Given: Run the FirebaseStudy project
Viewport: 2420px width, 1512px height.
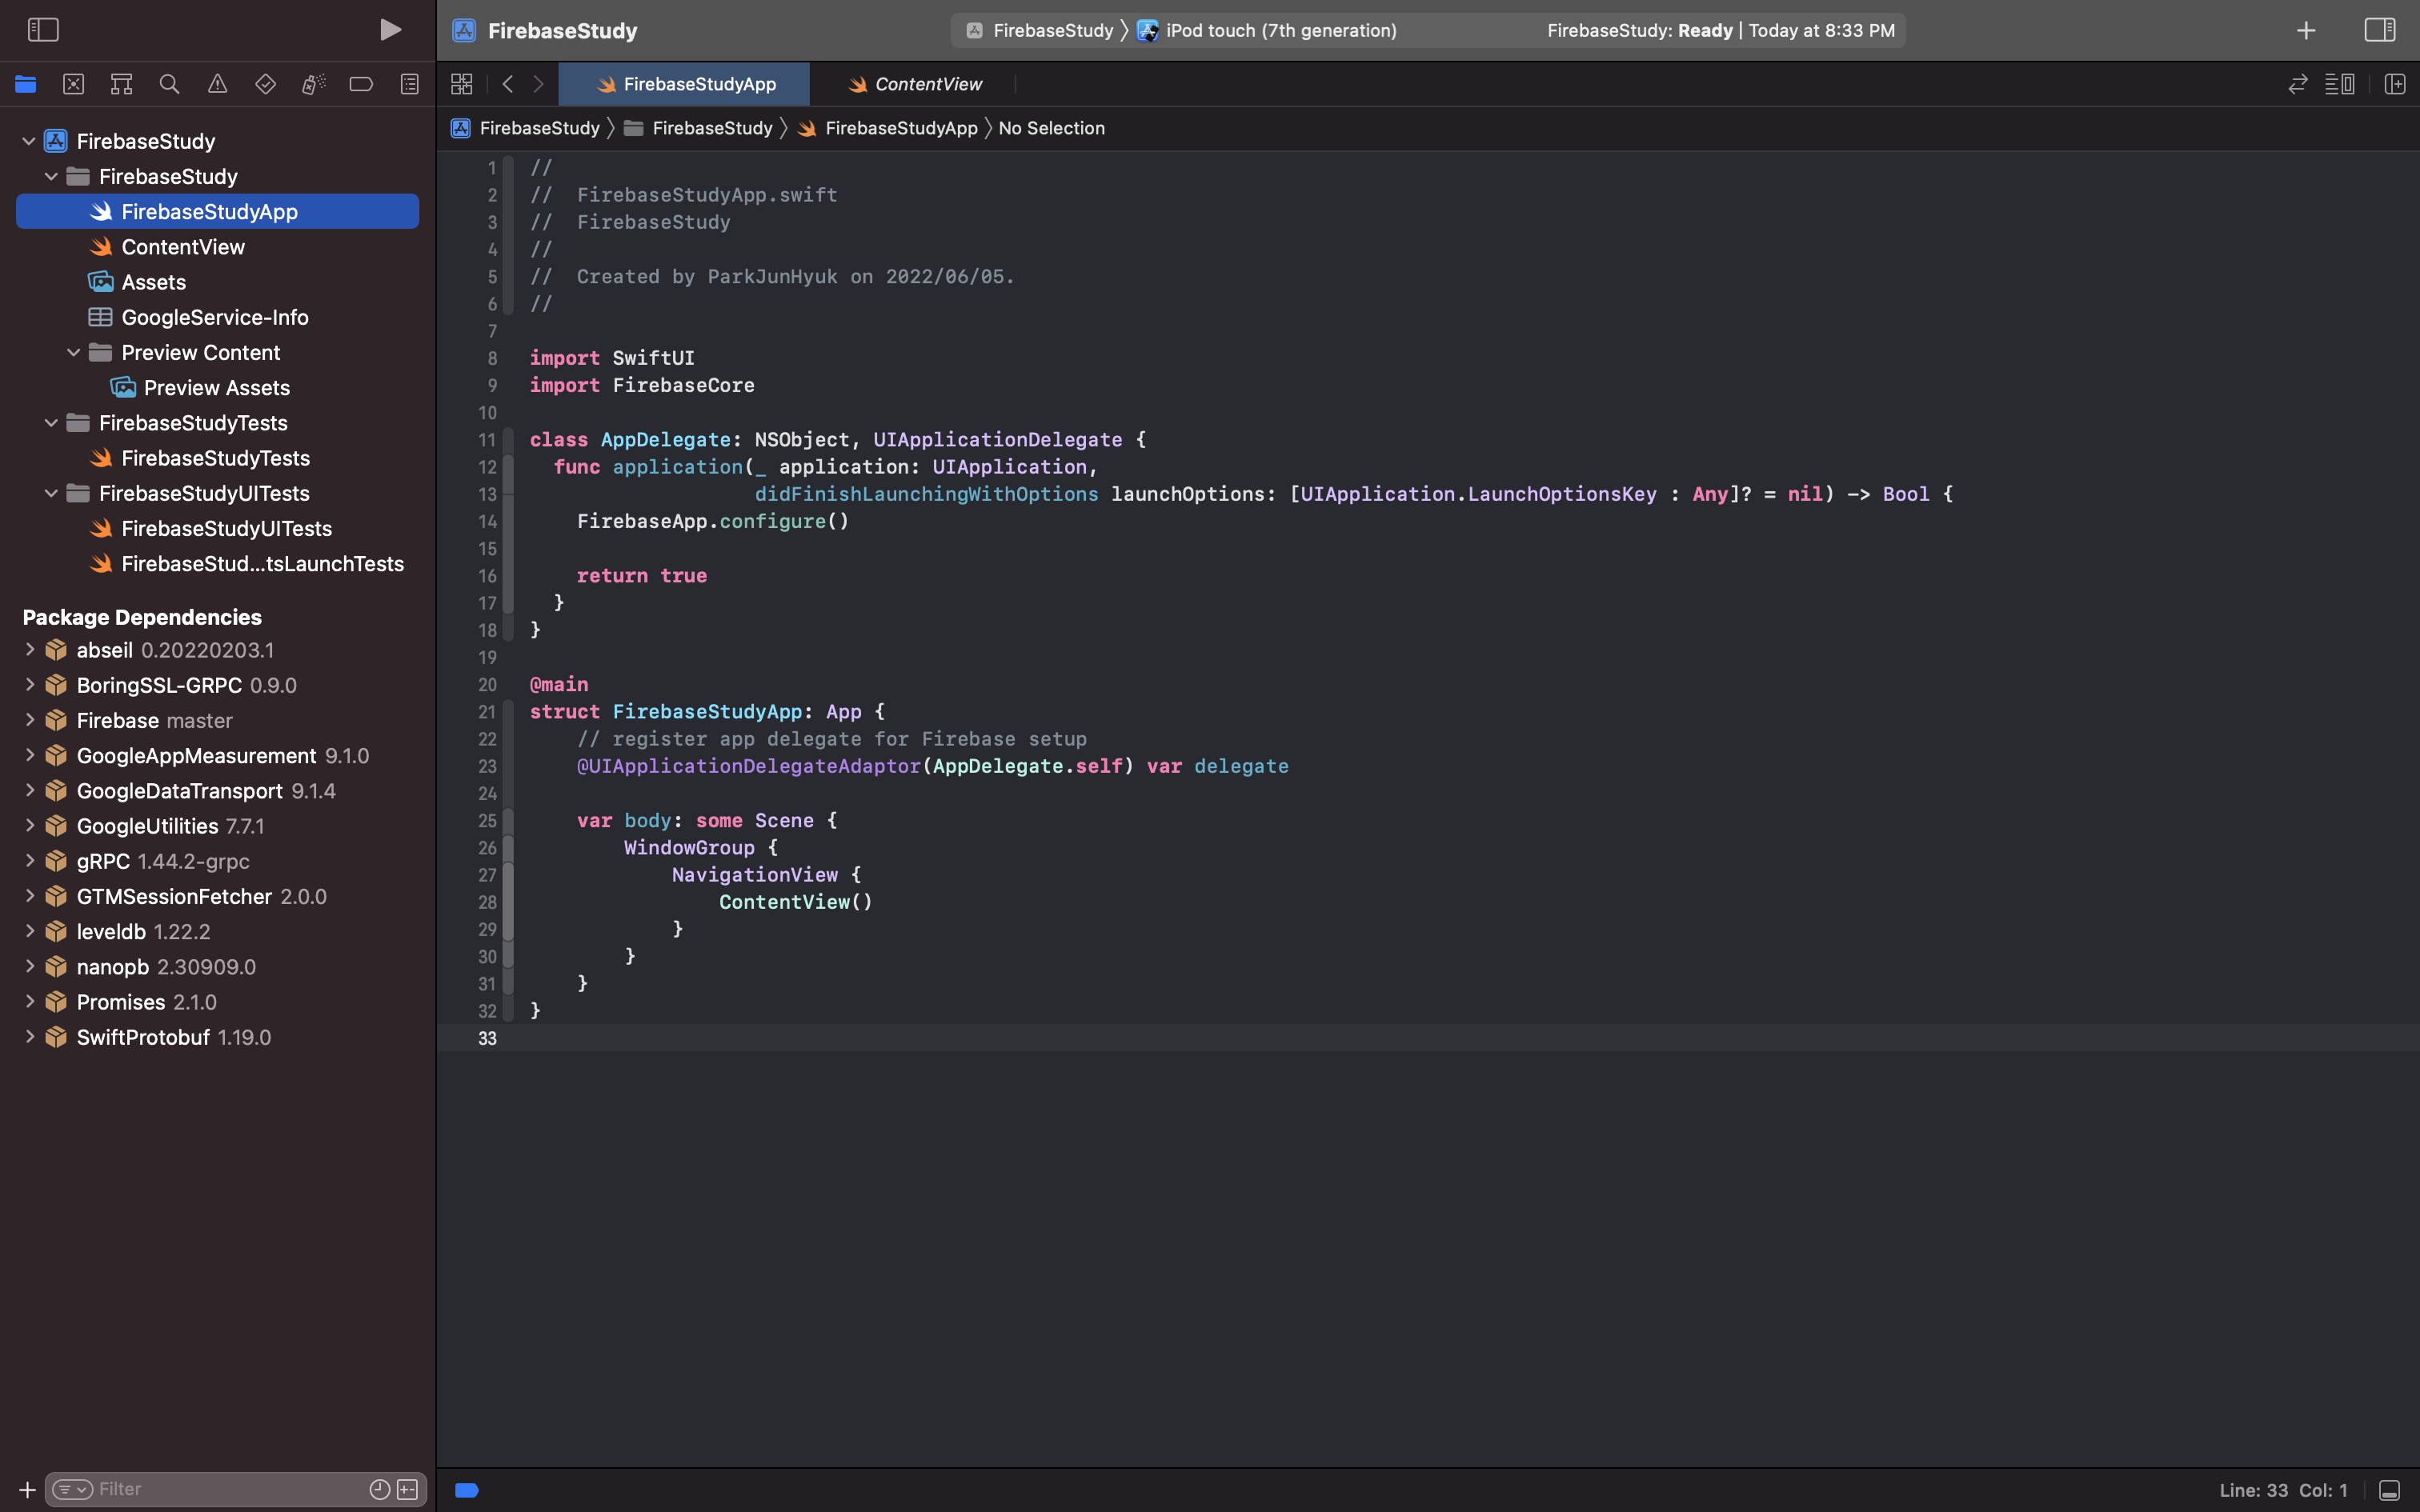Looking at the screenshot, I should [390, 30].
